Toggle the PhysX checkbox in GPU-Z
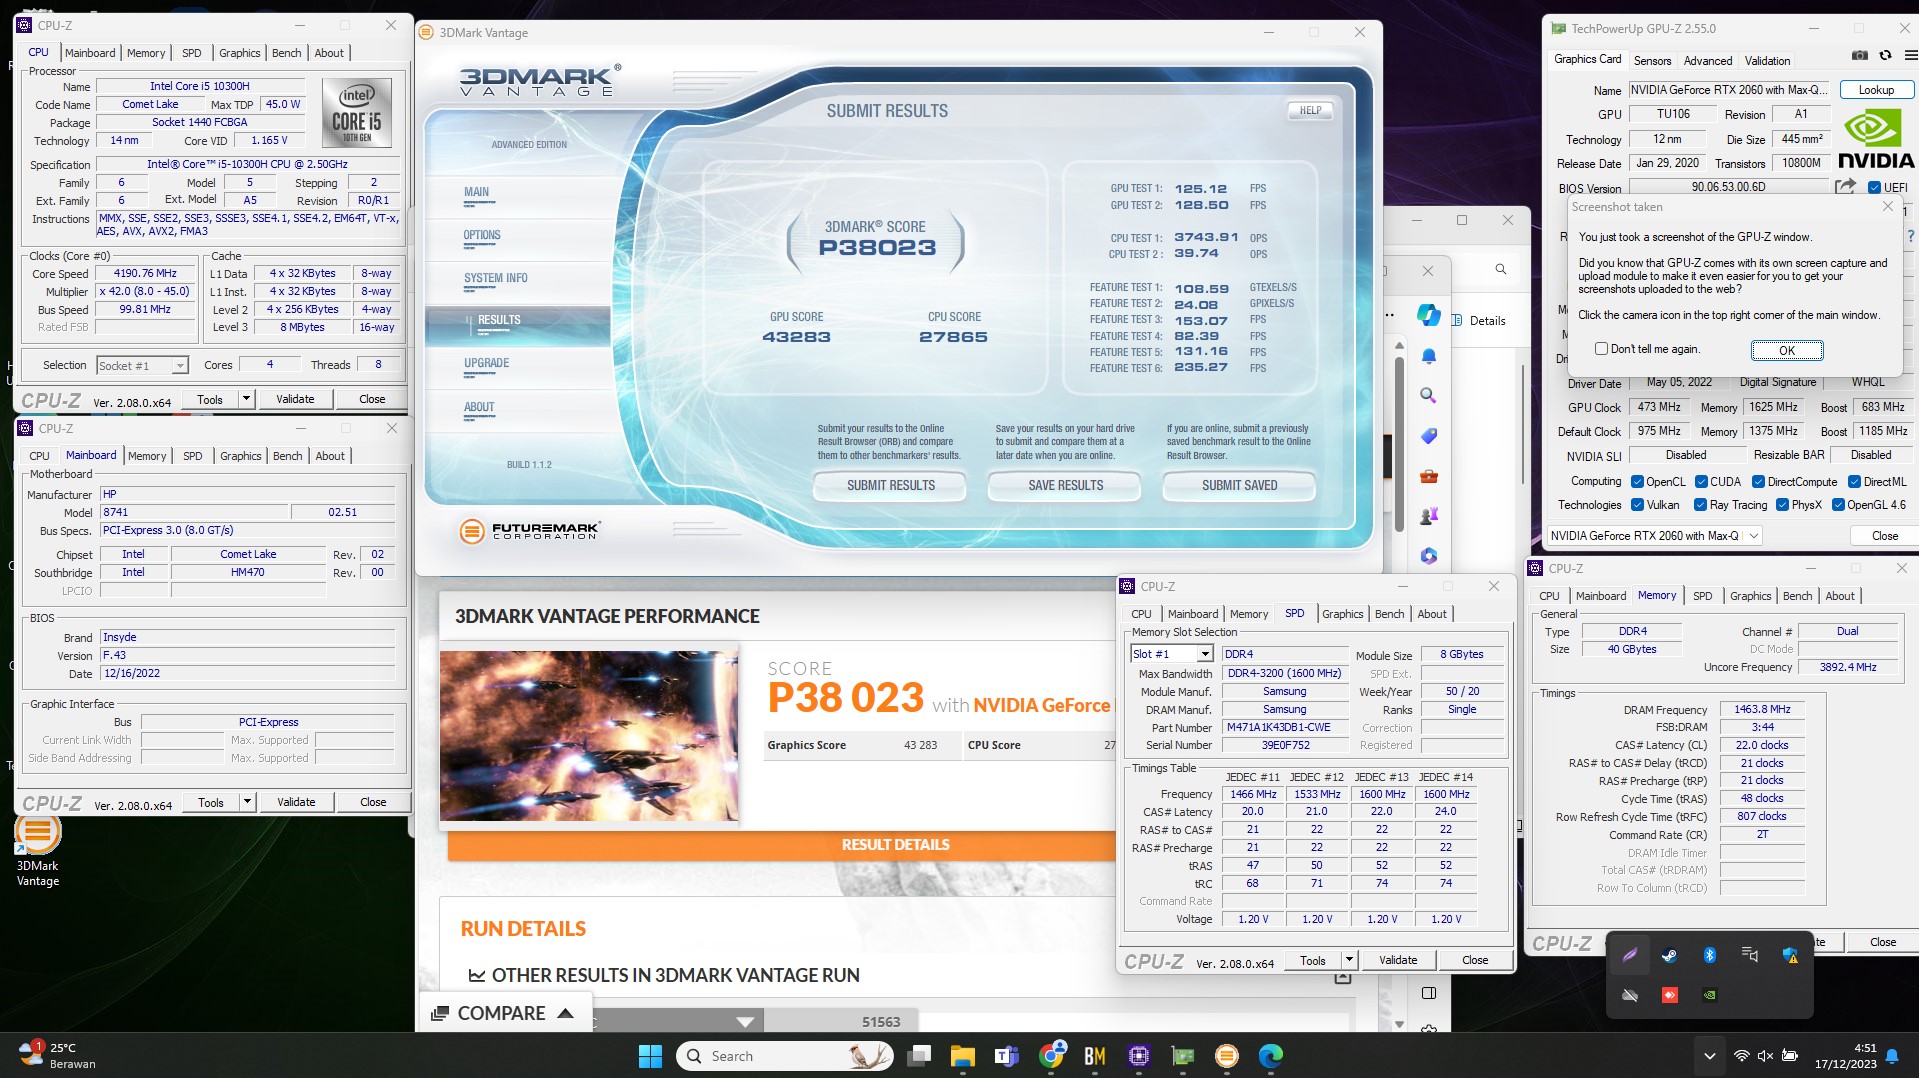Screen dimensions: 1919x1078 [x=1782, y=505]
